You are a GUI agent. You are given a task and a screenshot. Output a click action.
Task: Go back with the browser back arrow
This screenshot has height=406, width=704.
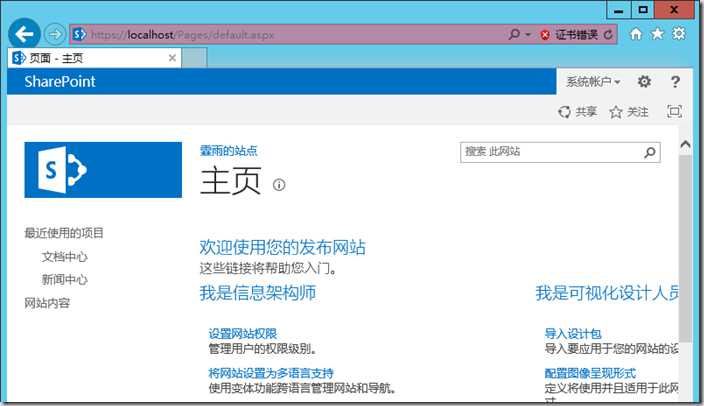[24, 34]
